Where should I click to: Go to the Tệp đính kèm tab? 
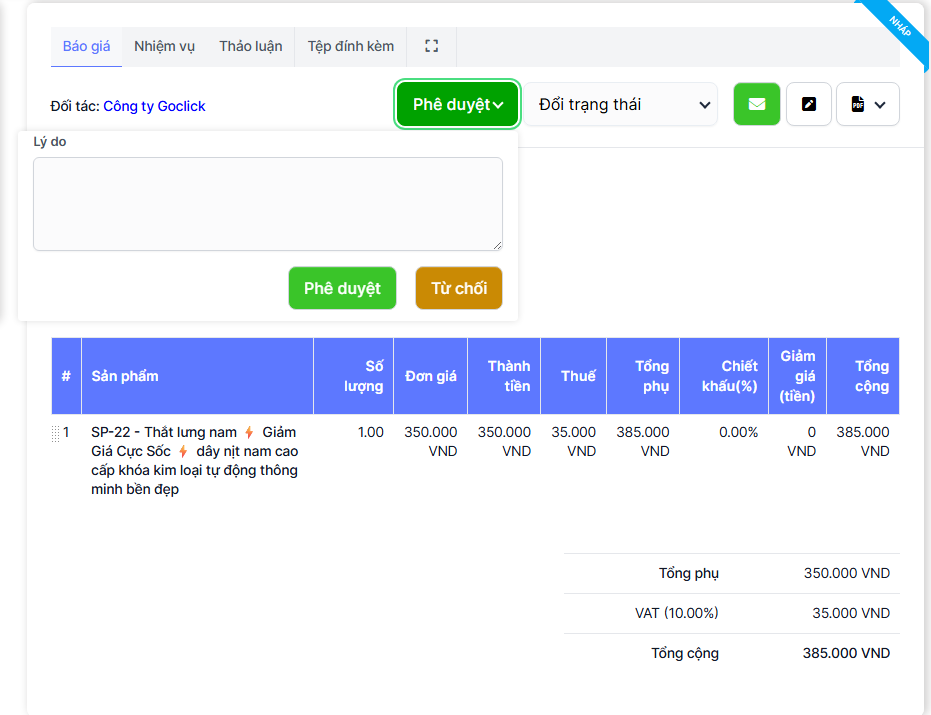(x=350, y=46)
